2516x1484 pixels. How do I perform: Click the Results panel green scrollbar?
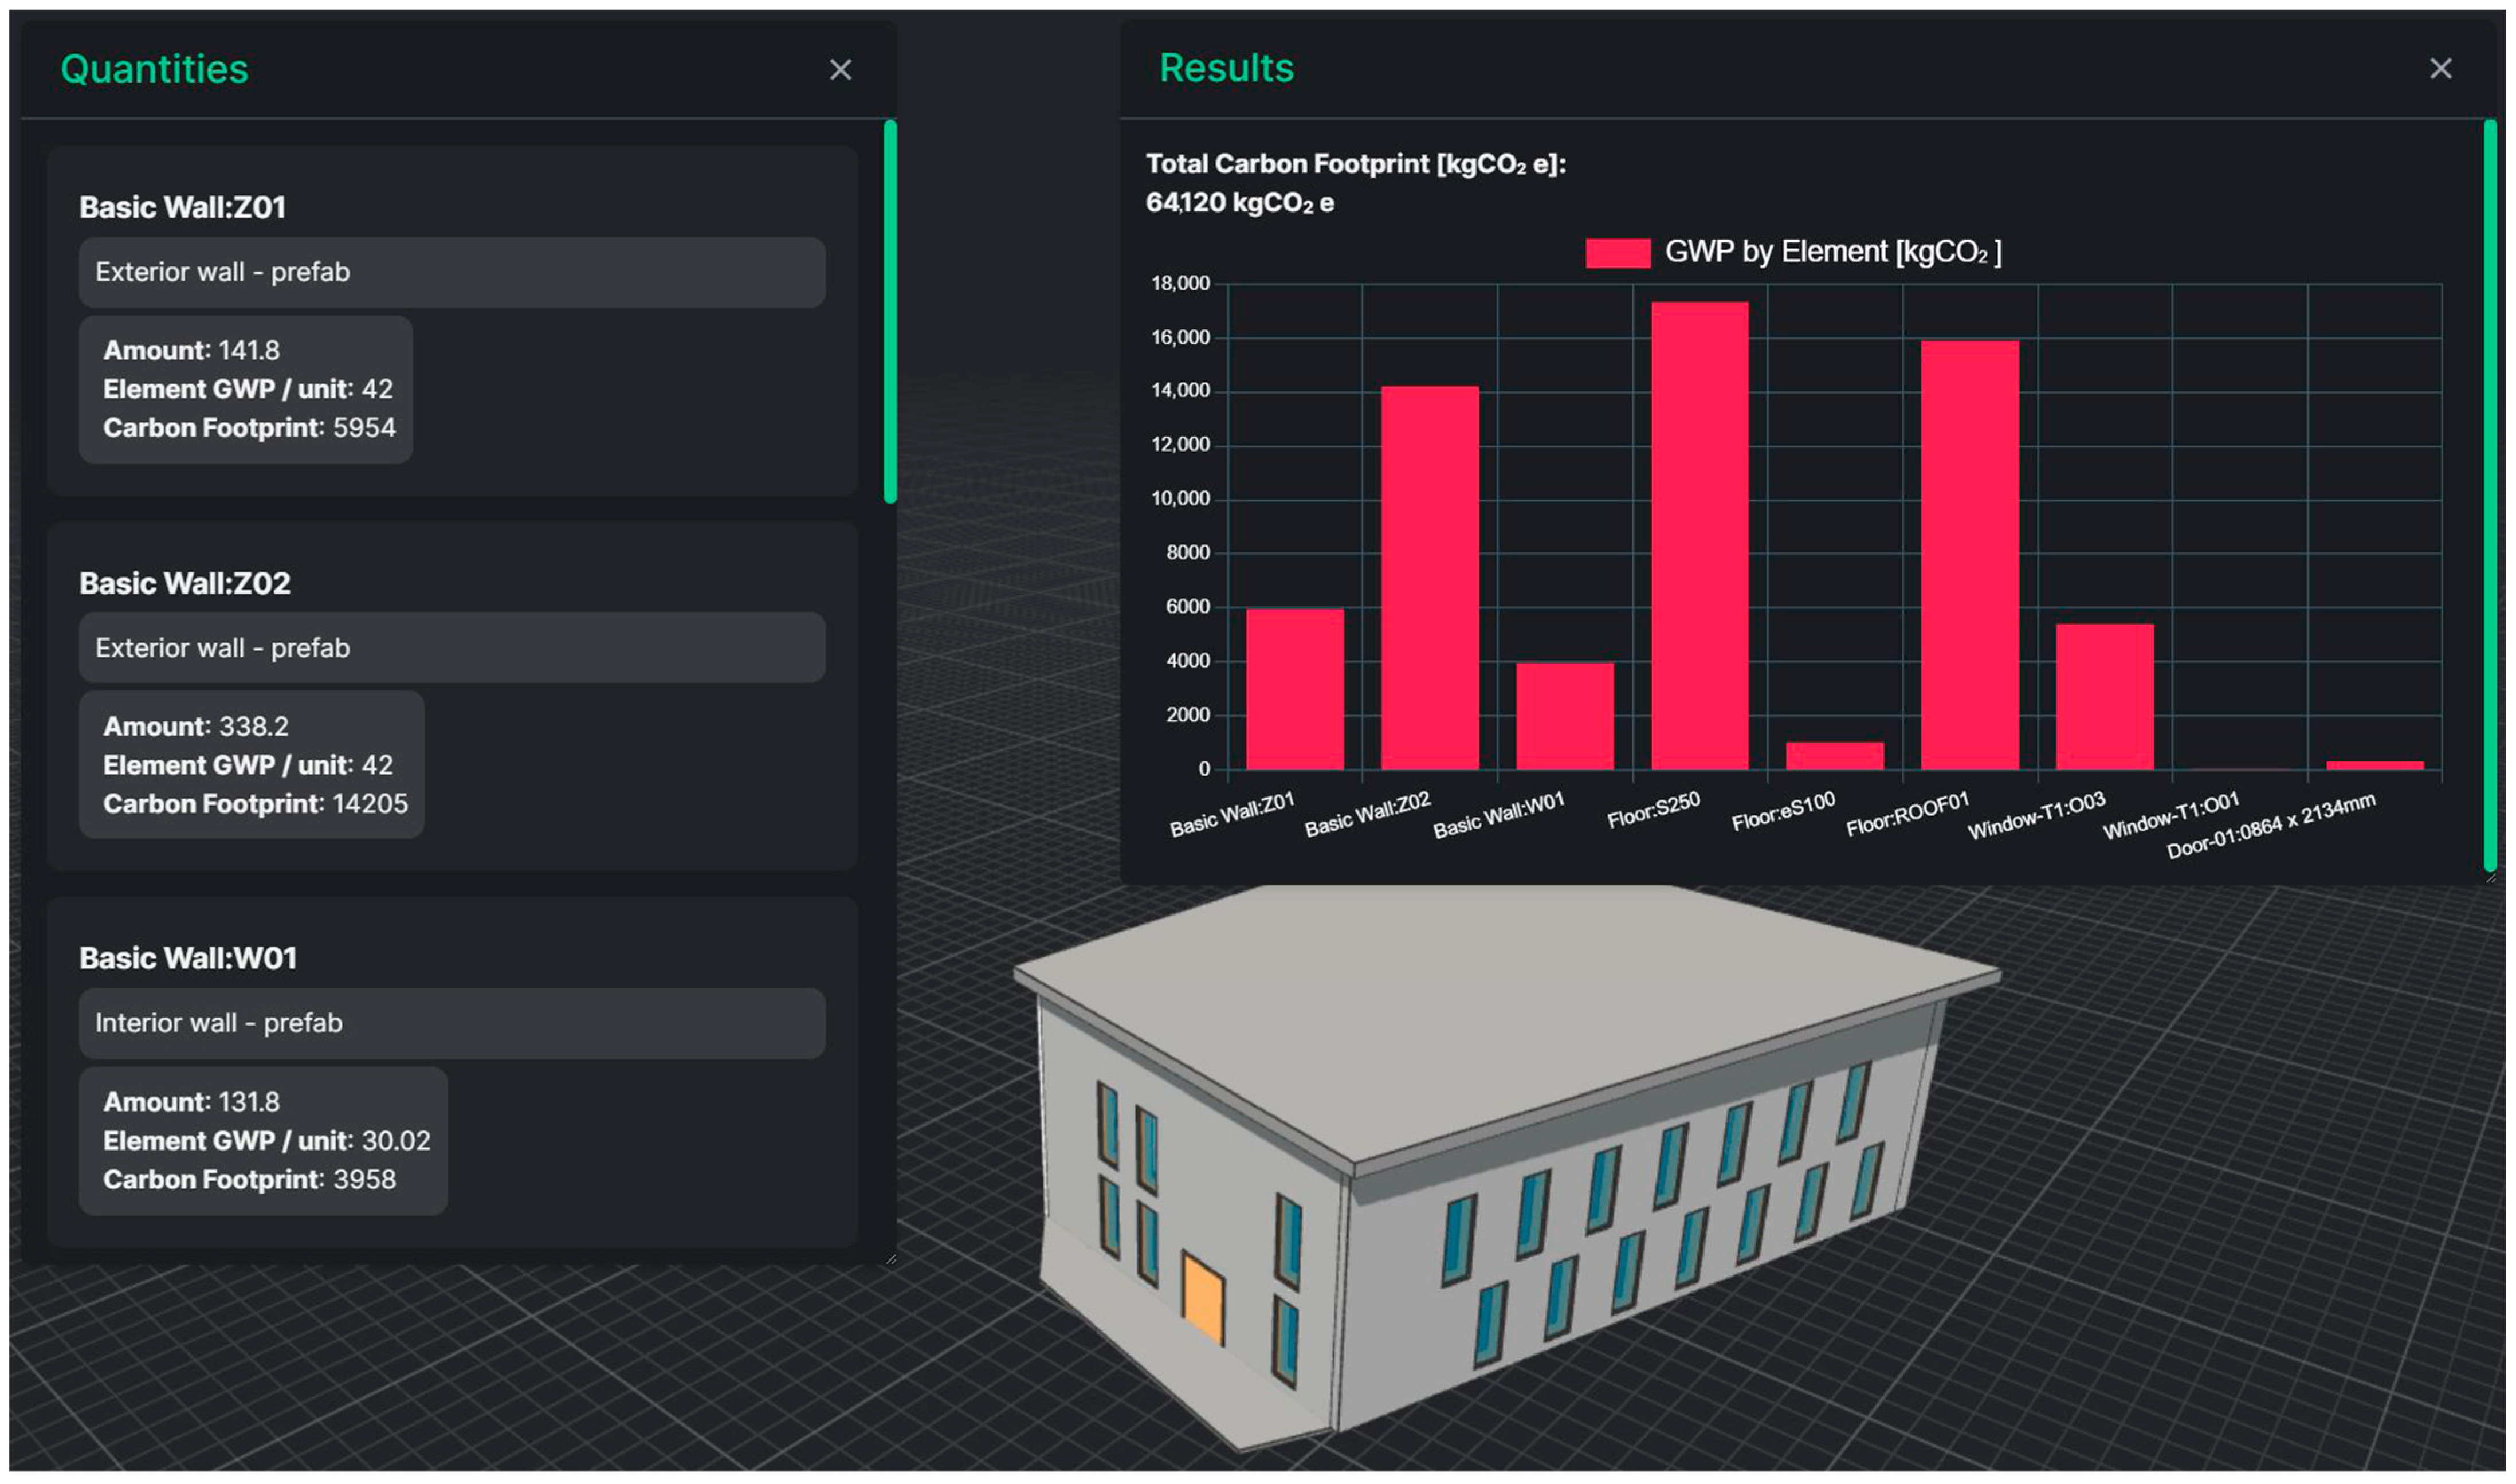coord(2489,495)
